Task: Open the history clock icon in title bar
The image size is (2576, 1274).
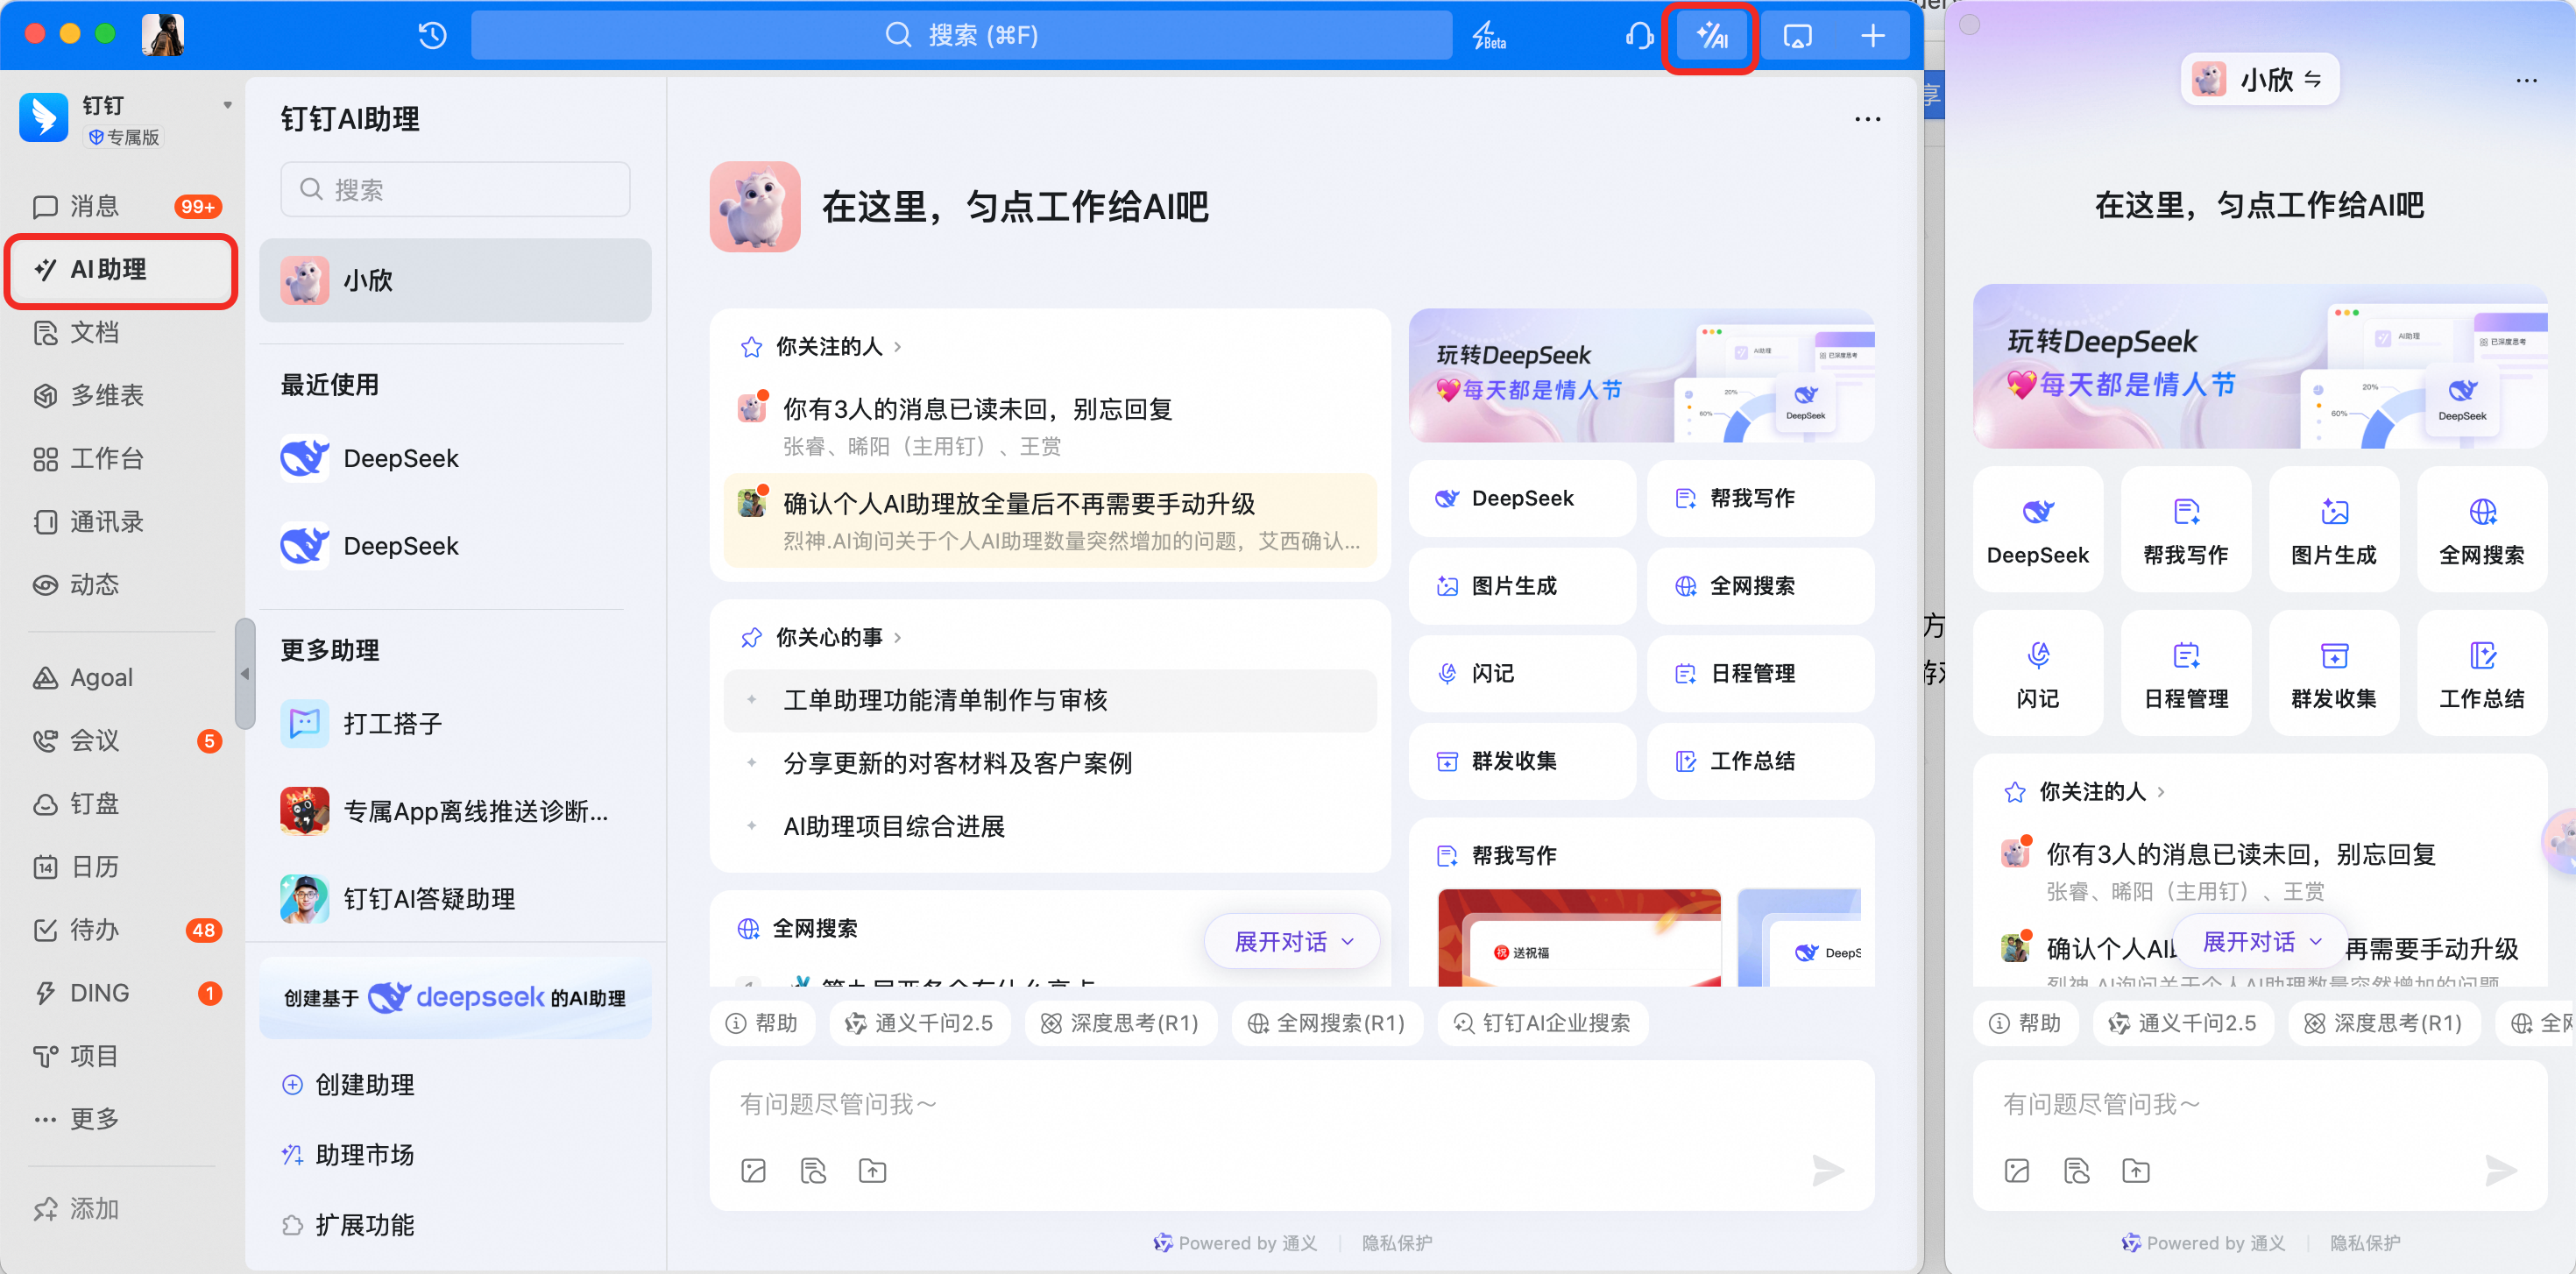Action: tap(432, 36)
